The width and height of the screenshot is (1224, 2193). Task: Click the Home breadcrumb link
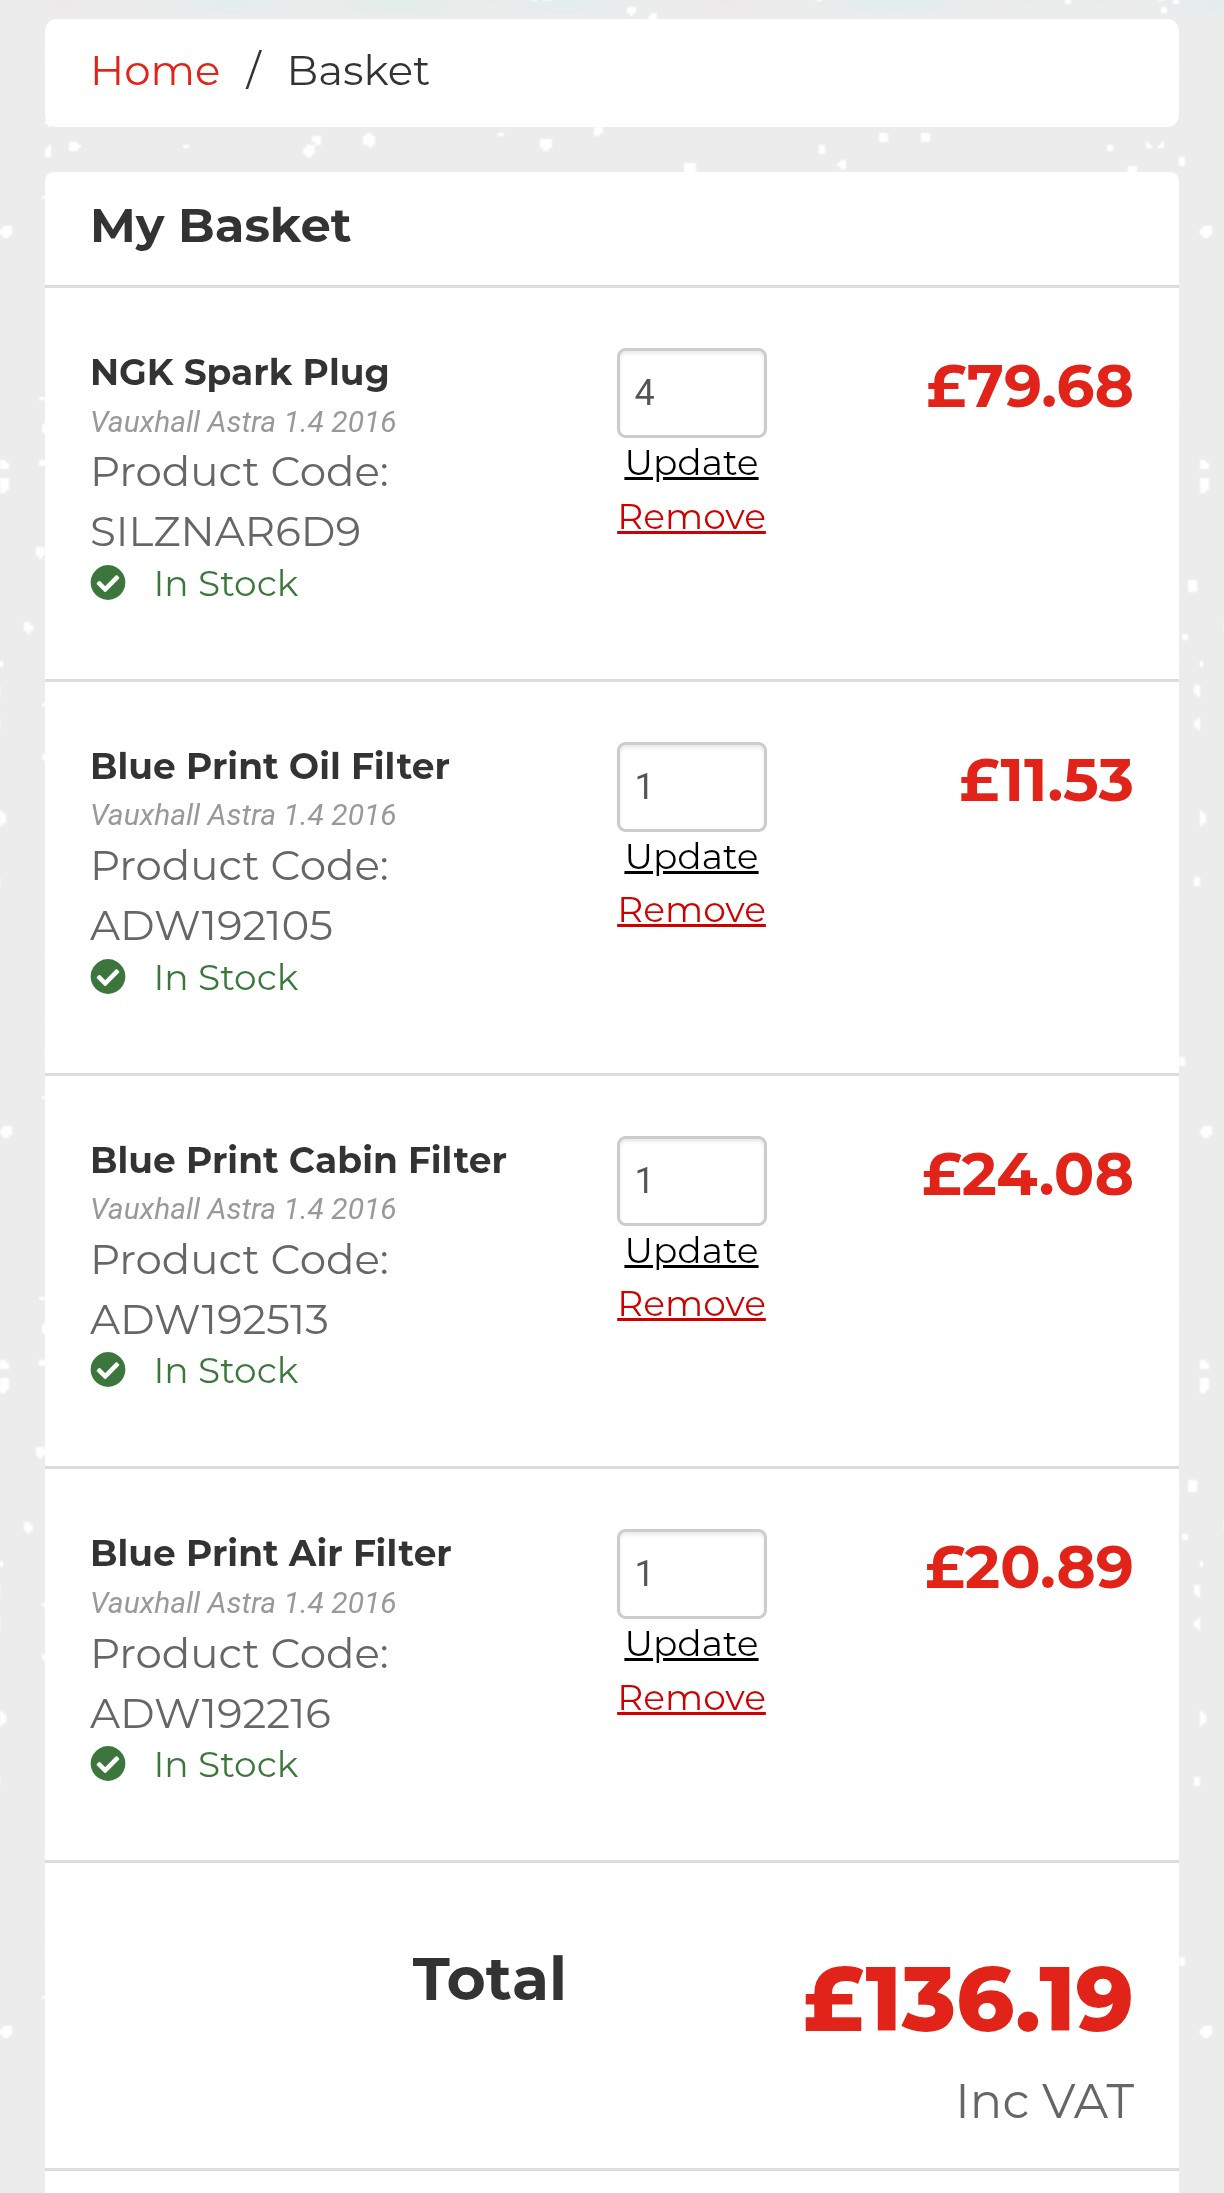[155, 72]
